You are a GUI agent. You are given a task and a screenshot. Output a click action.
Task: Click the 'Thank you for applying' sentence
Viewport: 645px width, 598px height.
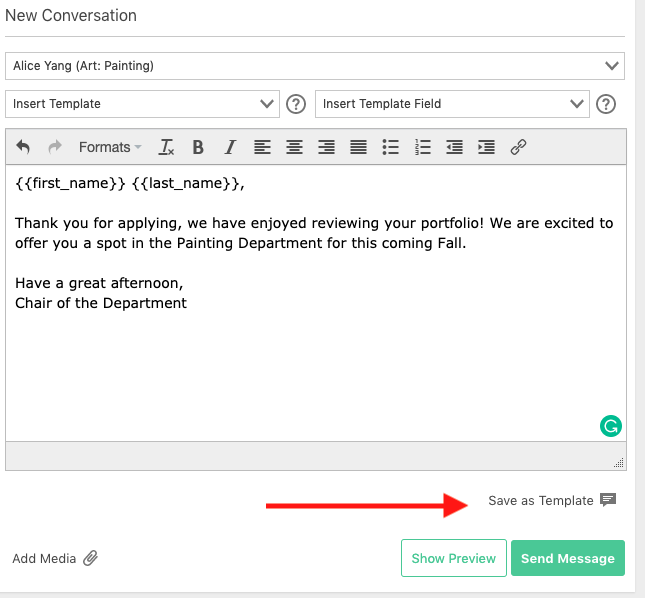click(x=314, y=233)
